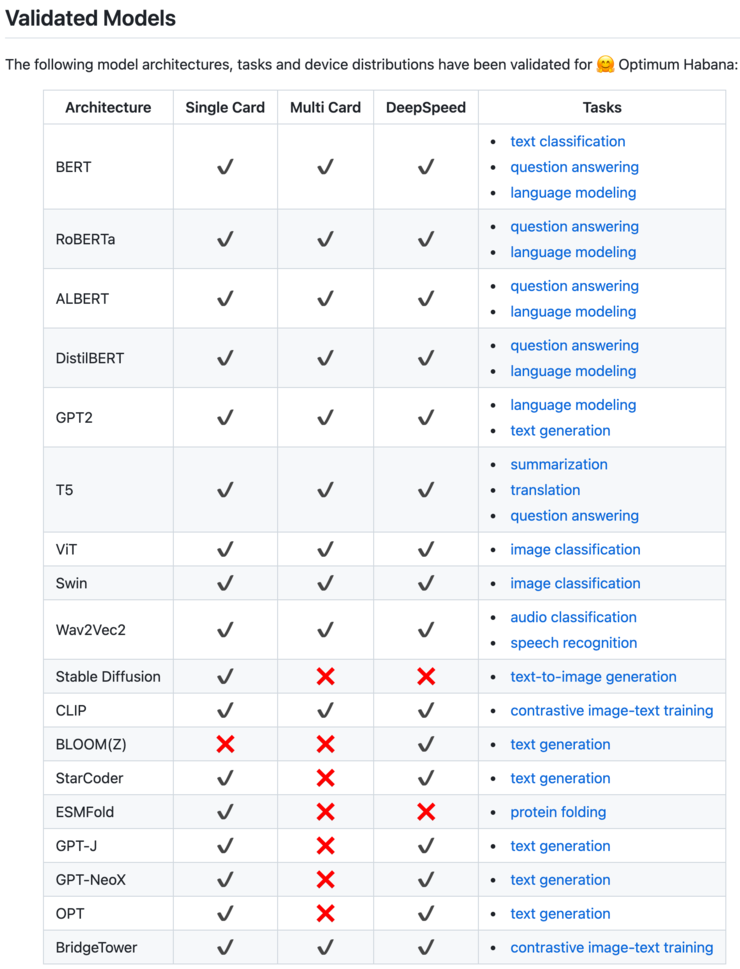Click CLIP DeepSpeed check mark
The height and width of the screenshot is (969, 740).
point(426,711)
